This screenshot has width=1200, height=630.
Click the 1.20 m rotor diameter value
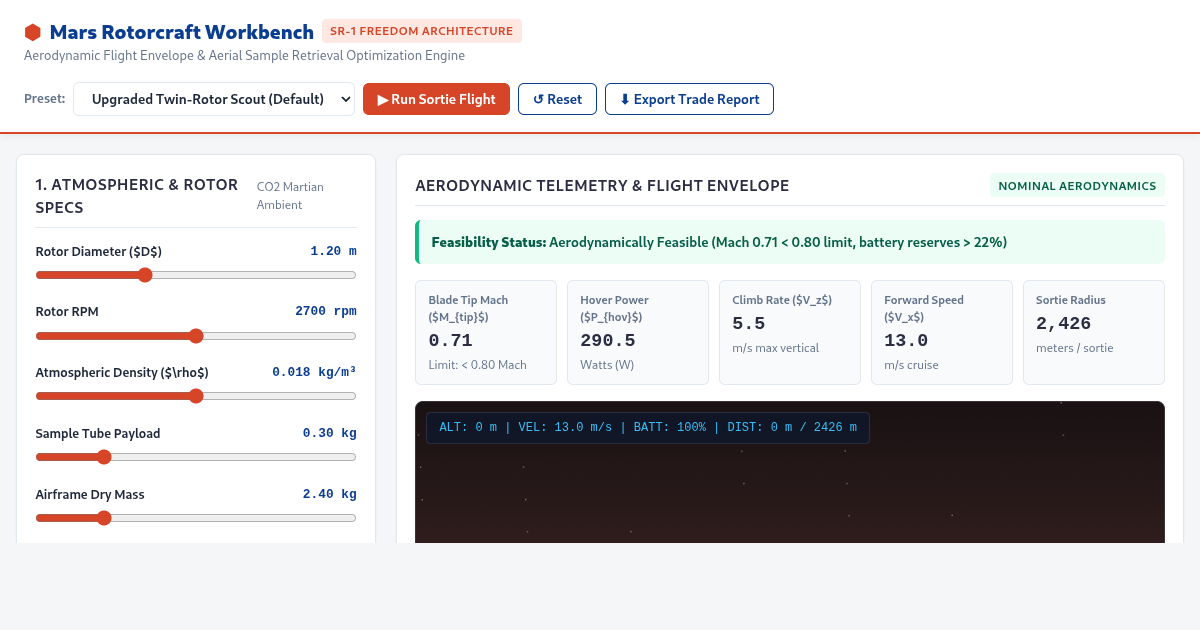(333, 251)
